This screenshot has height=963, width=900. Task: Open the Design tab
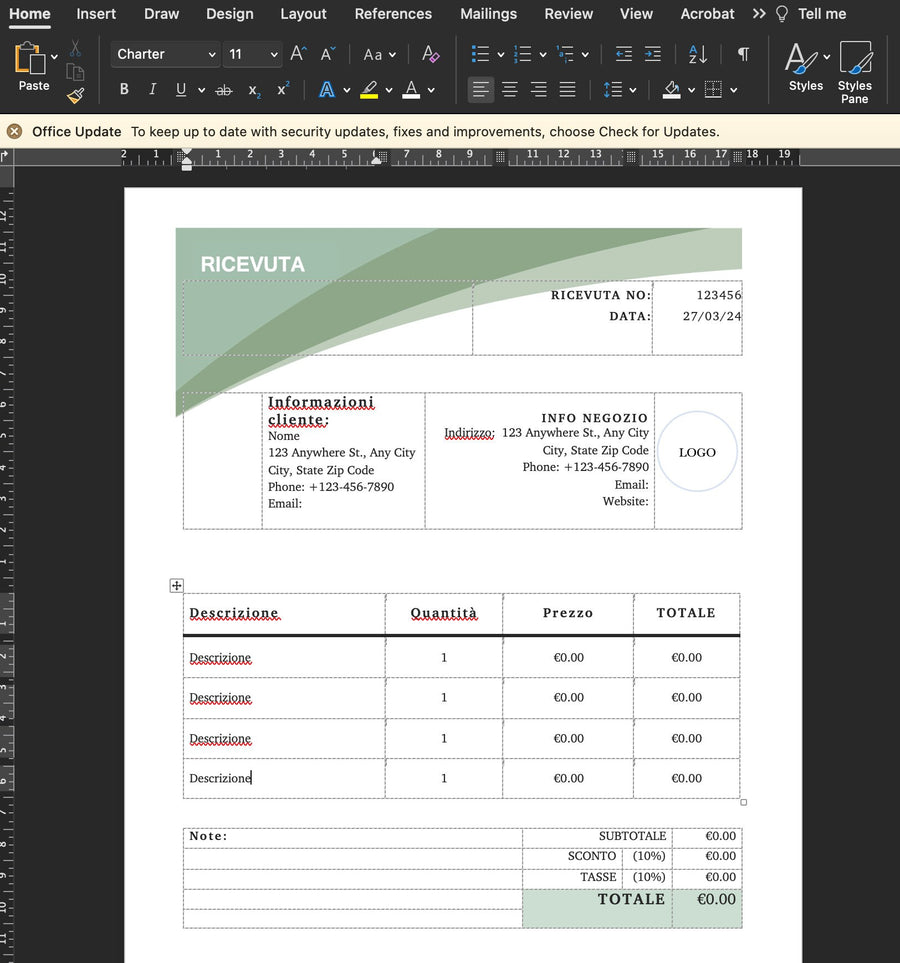[230, 14]
